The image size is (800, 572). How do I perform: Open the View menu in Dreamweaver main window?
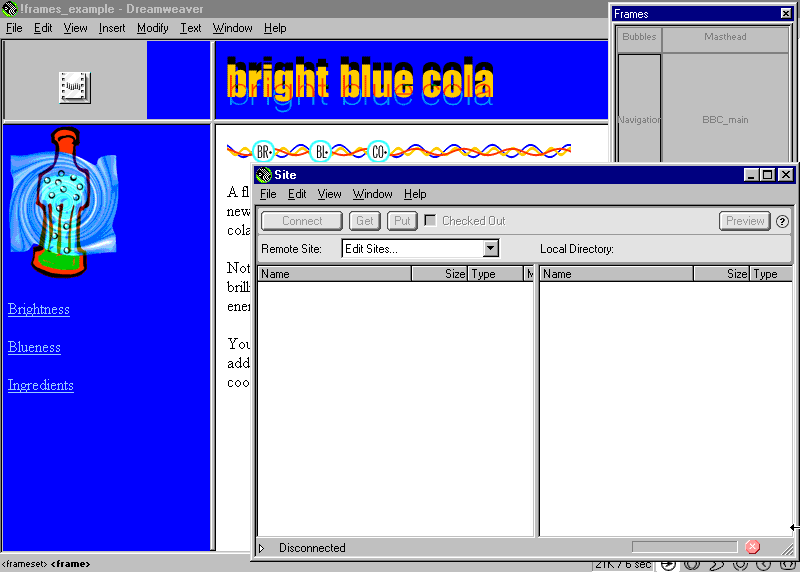pyautogui.click(x=75, y=28)
